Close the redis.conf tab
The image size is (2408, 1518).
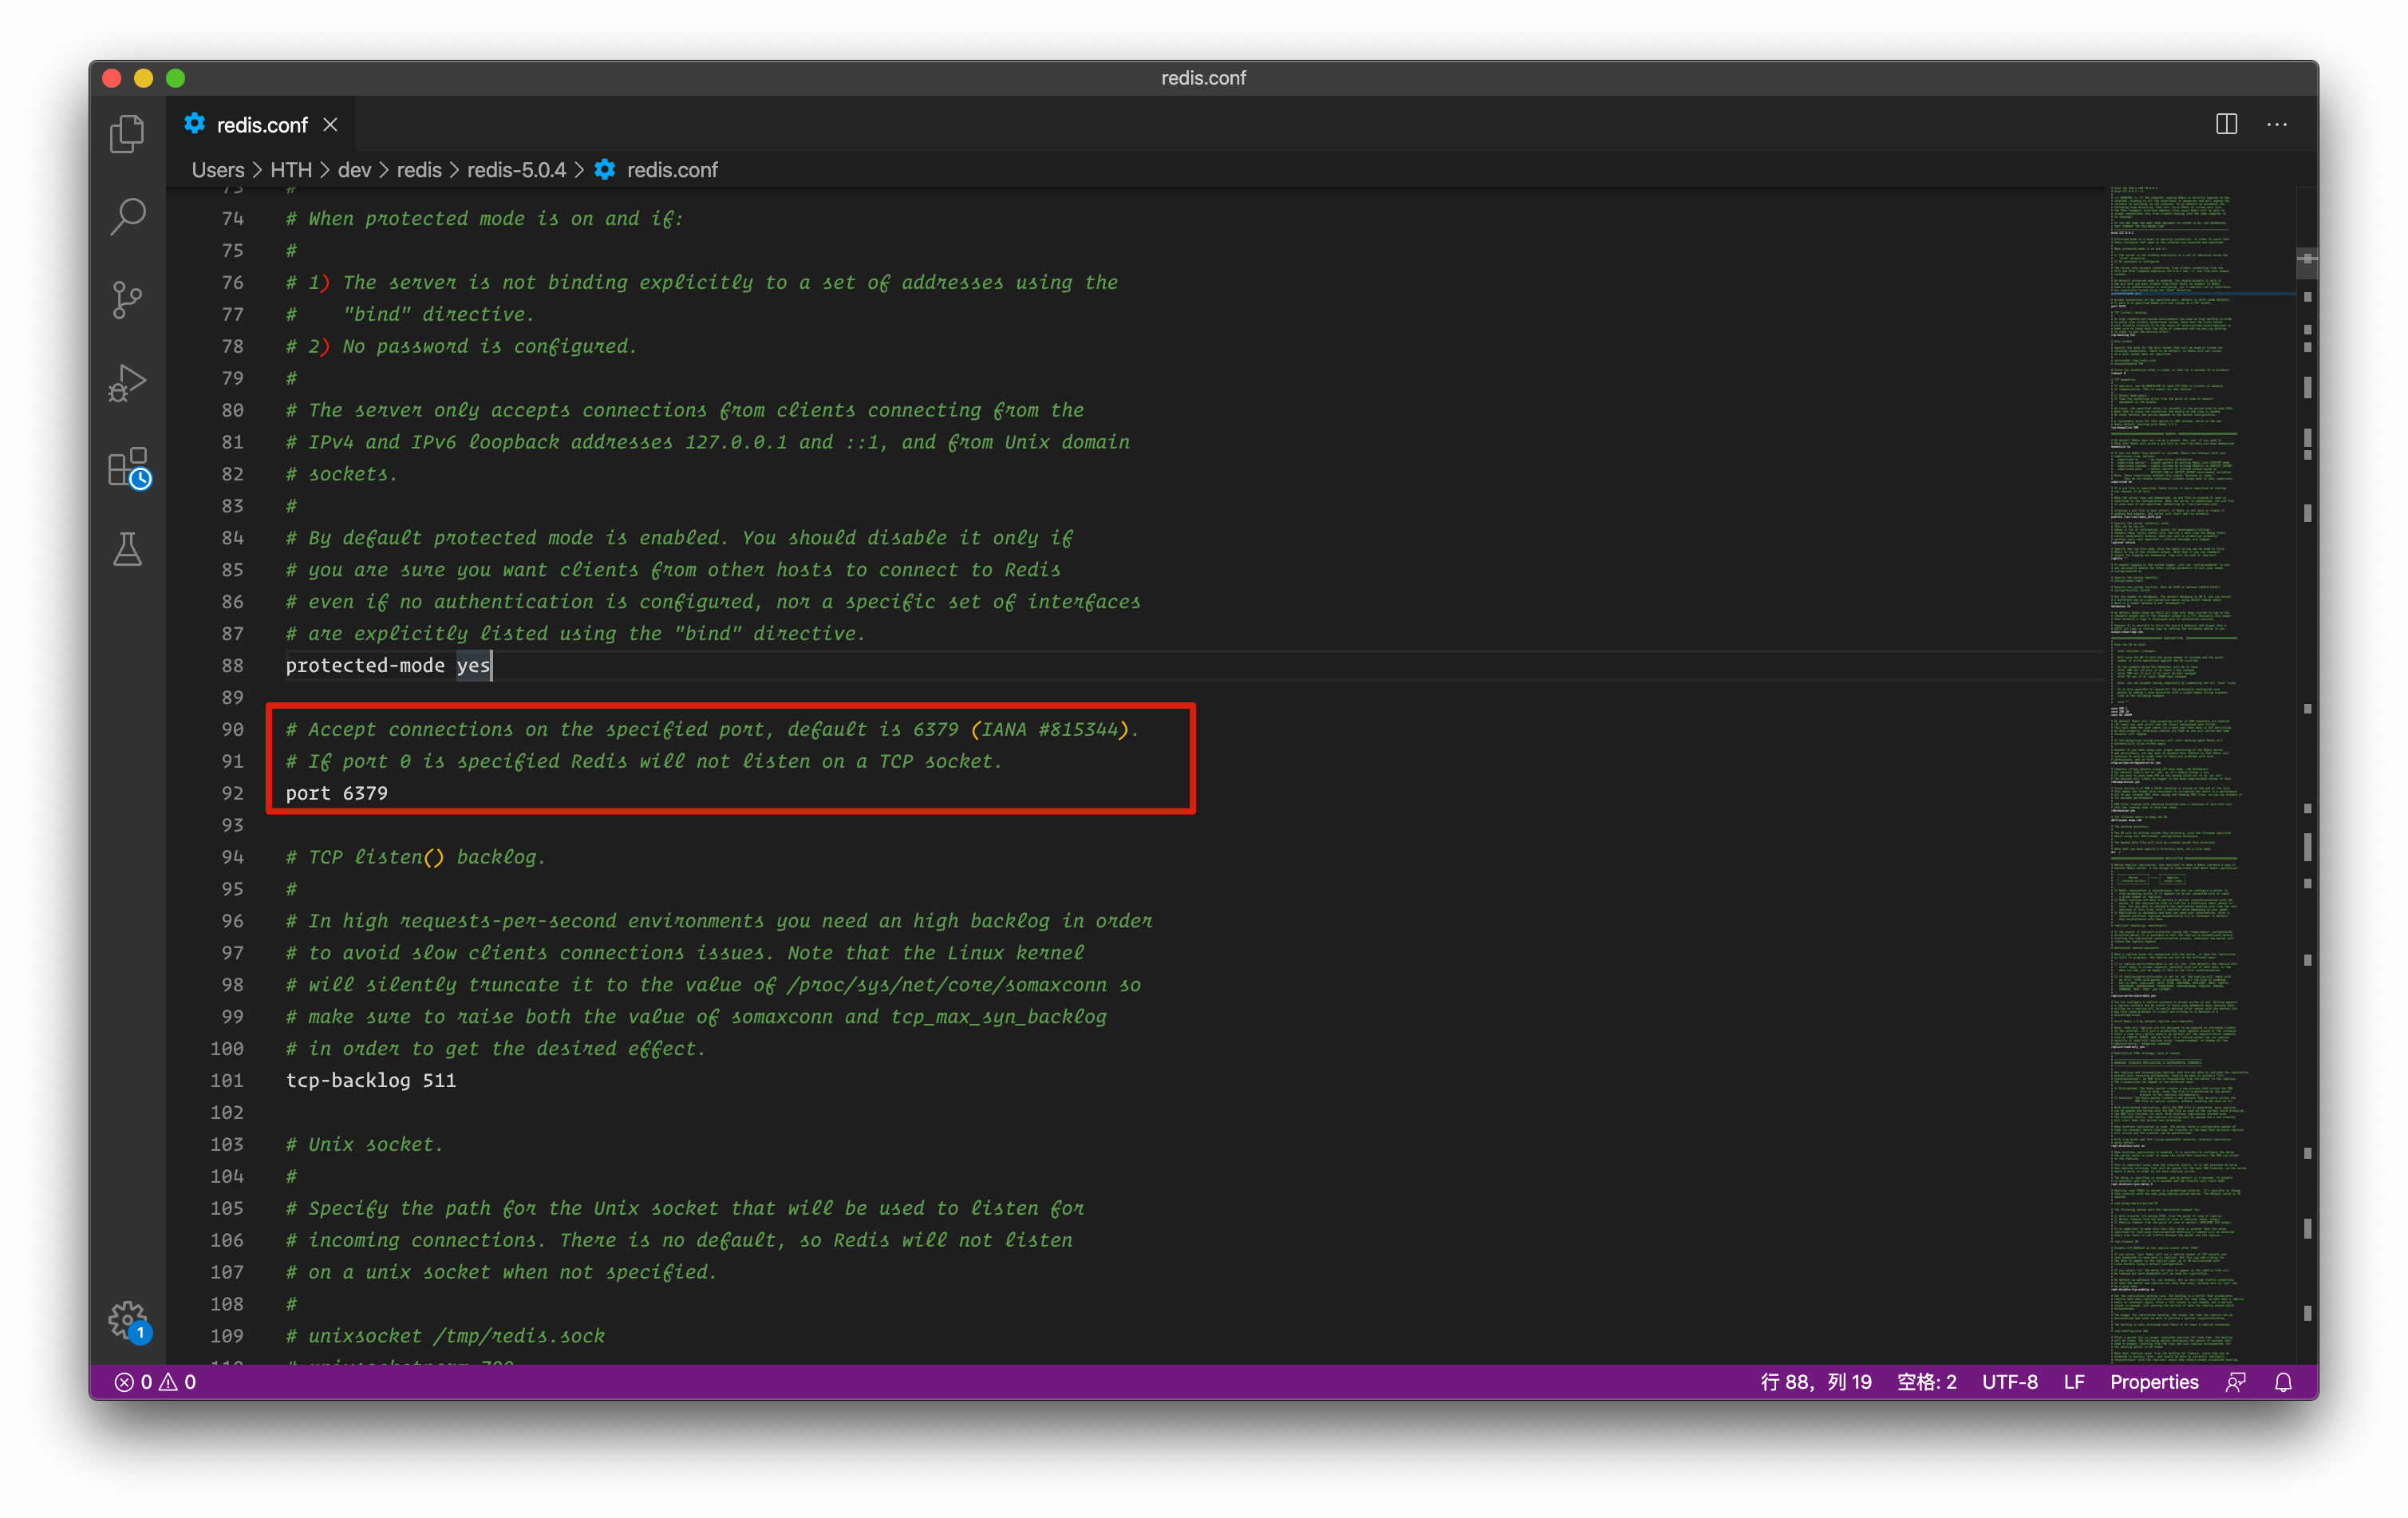(330, 125)
